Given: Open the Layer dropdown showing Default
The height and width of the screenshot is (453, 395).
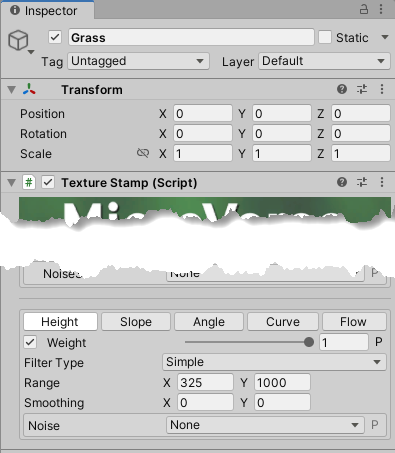Looking at the screenshot, I should 324,61.
